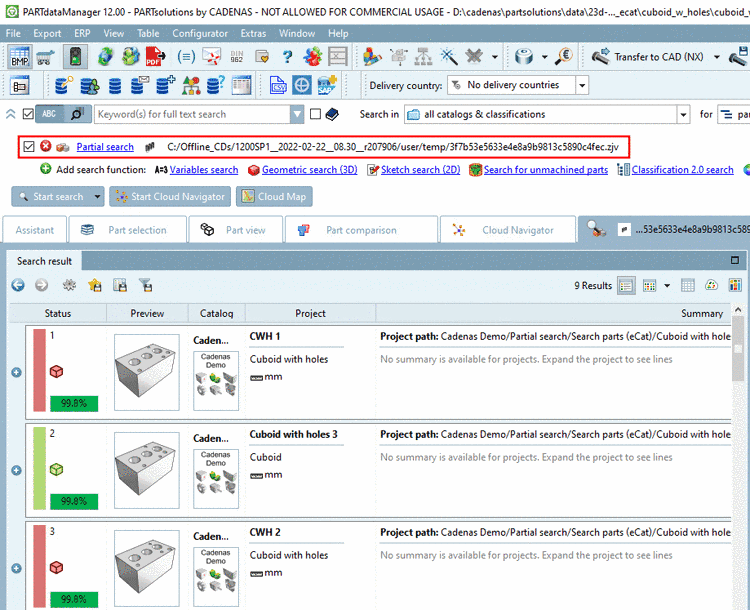Maximize the Search result panel
The width and height of the screenshot is (750, 610).
point(735,260)
